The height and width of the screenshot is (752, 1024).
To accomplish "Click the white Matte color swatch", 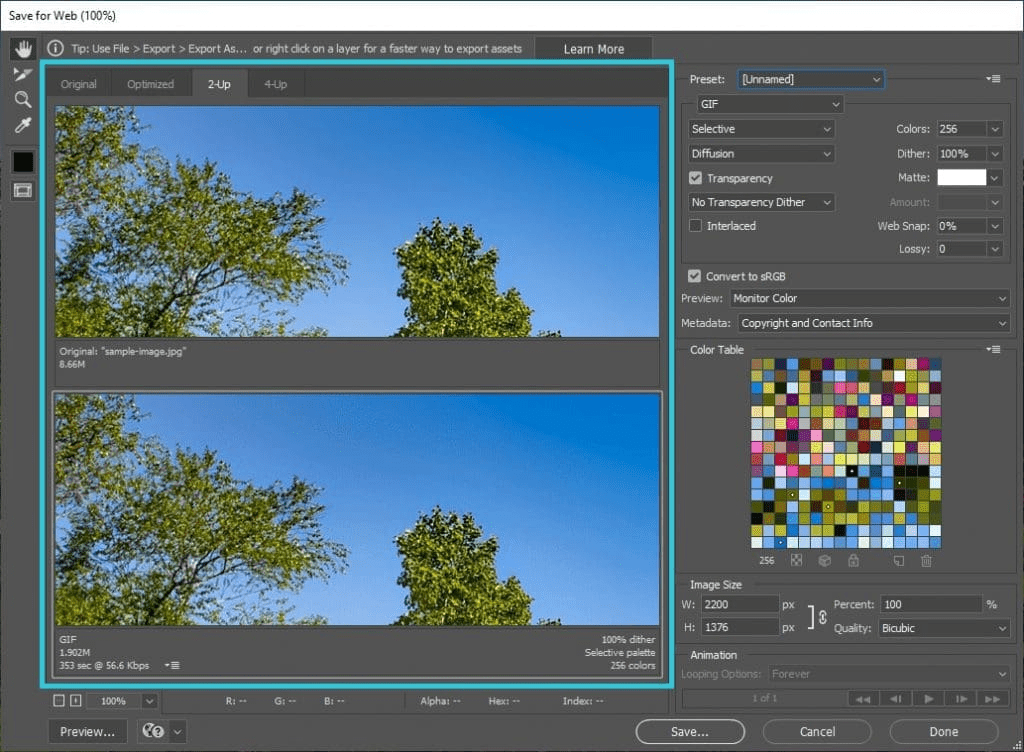I will (961, 177).
